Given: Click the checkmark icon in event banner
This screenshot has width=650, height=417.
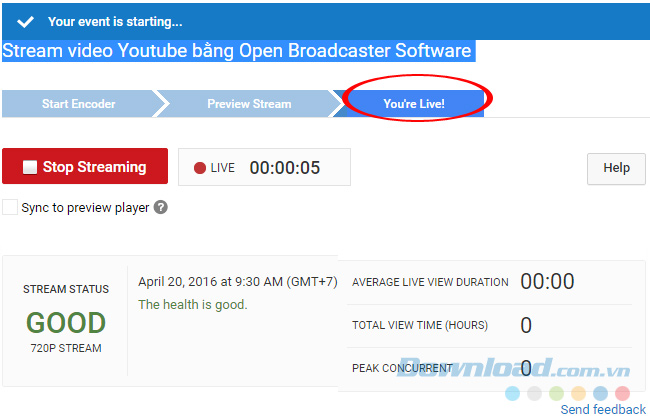Looking at the screenshot, I should coord(25,22).
